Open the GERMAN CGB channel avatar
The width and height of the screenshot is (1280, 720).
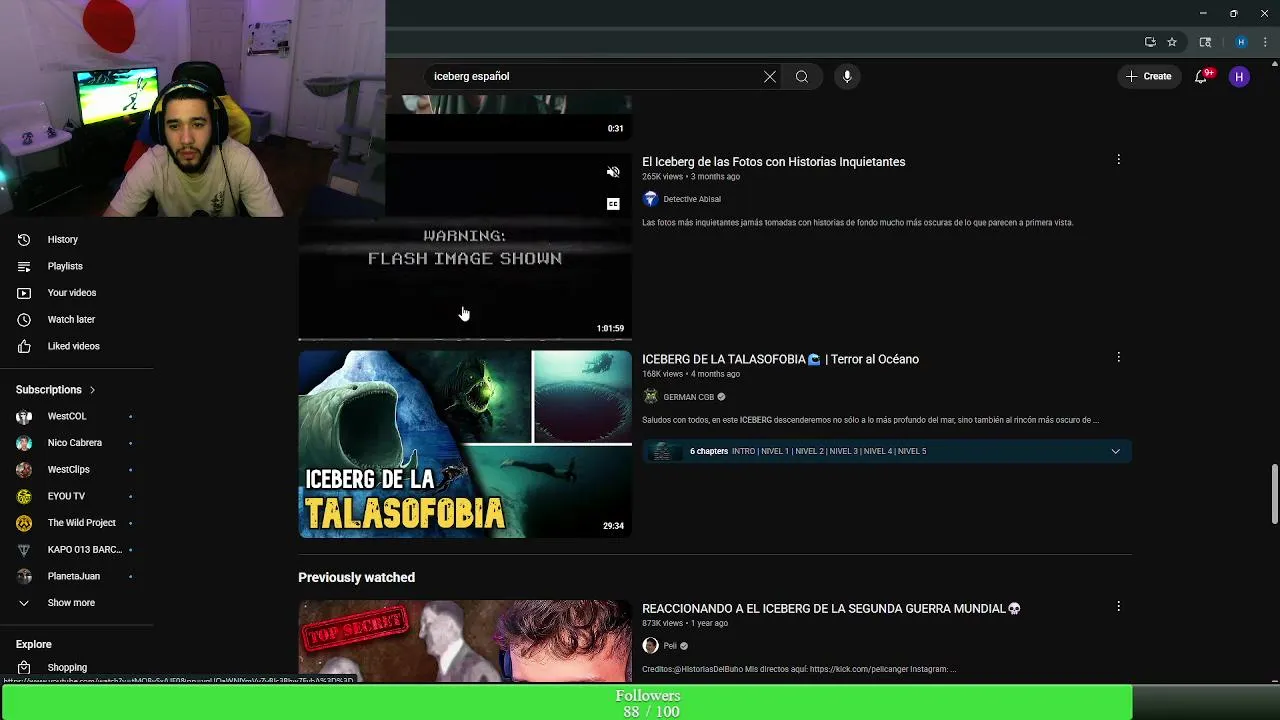650,397
